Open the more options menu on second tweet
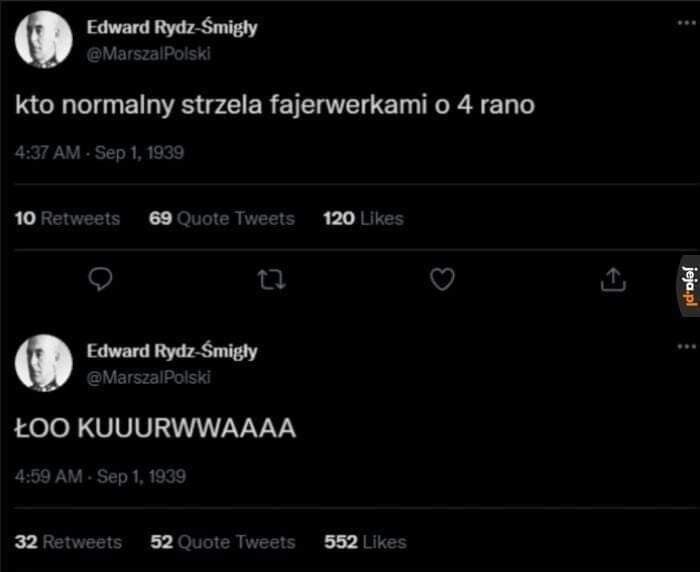This screenshot has width=700, height=572. (x=685, y=347)
